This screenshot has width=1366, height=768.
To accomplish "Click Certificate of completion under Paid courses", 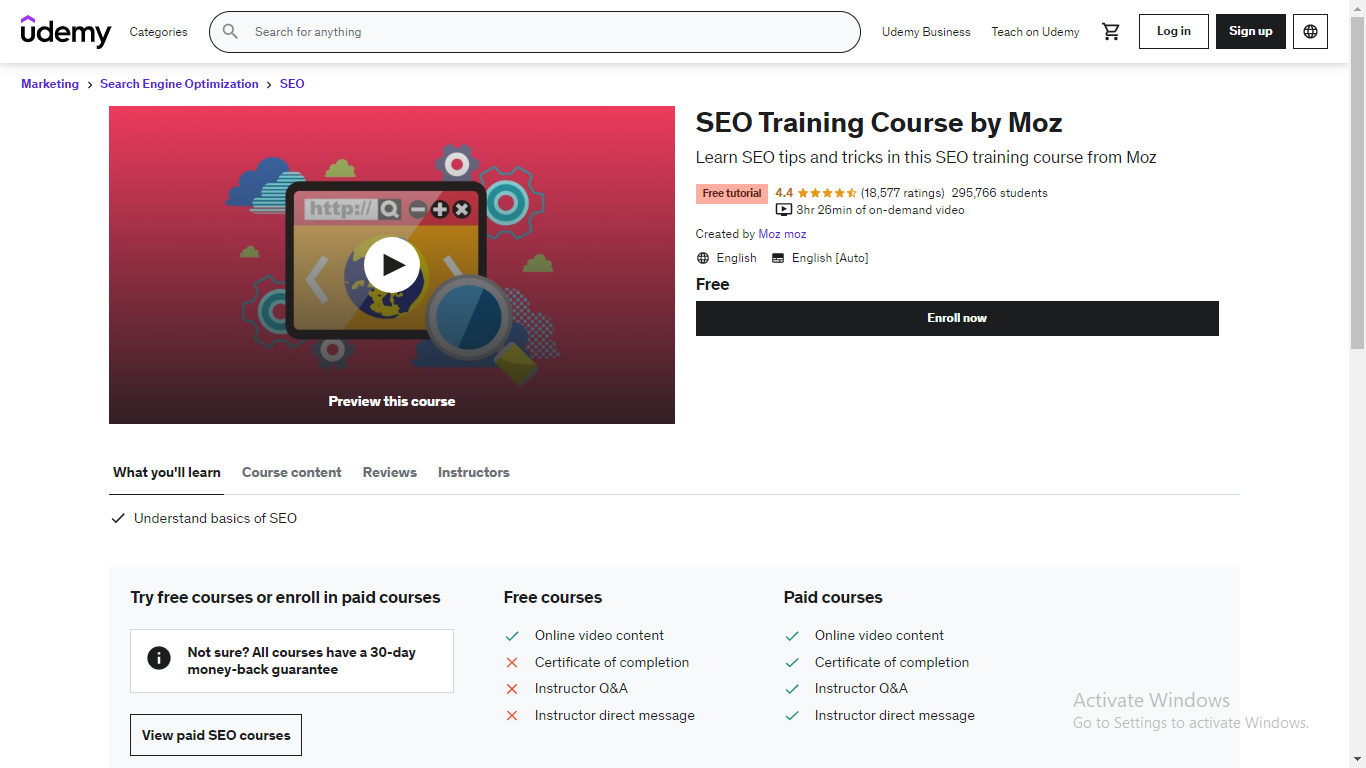I will coord(892,662).
